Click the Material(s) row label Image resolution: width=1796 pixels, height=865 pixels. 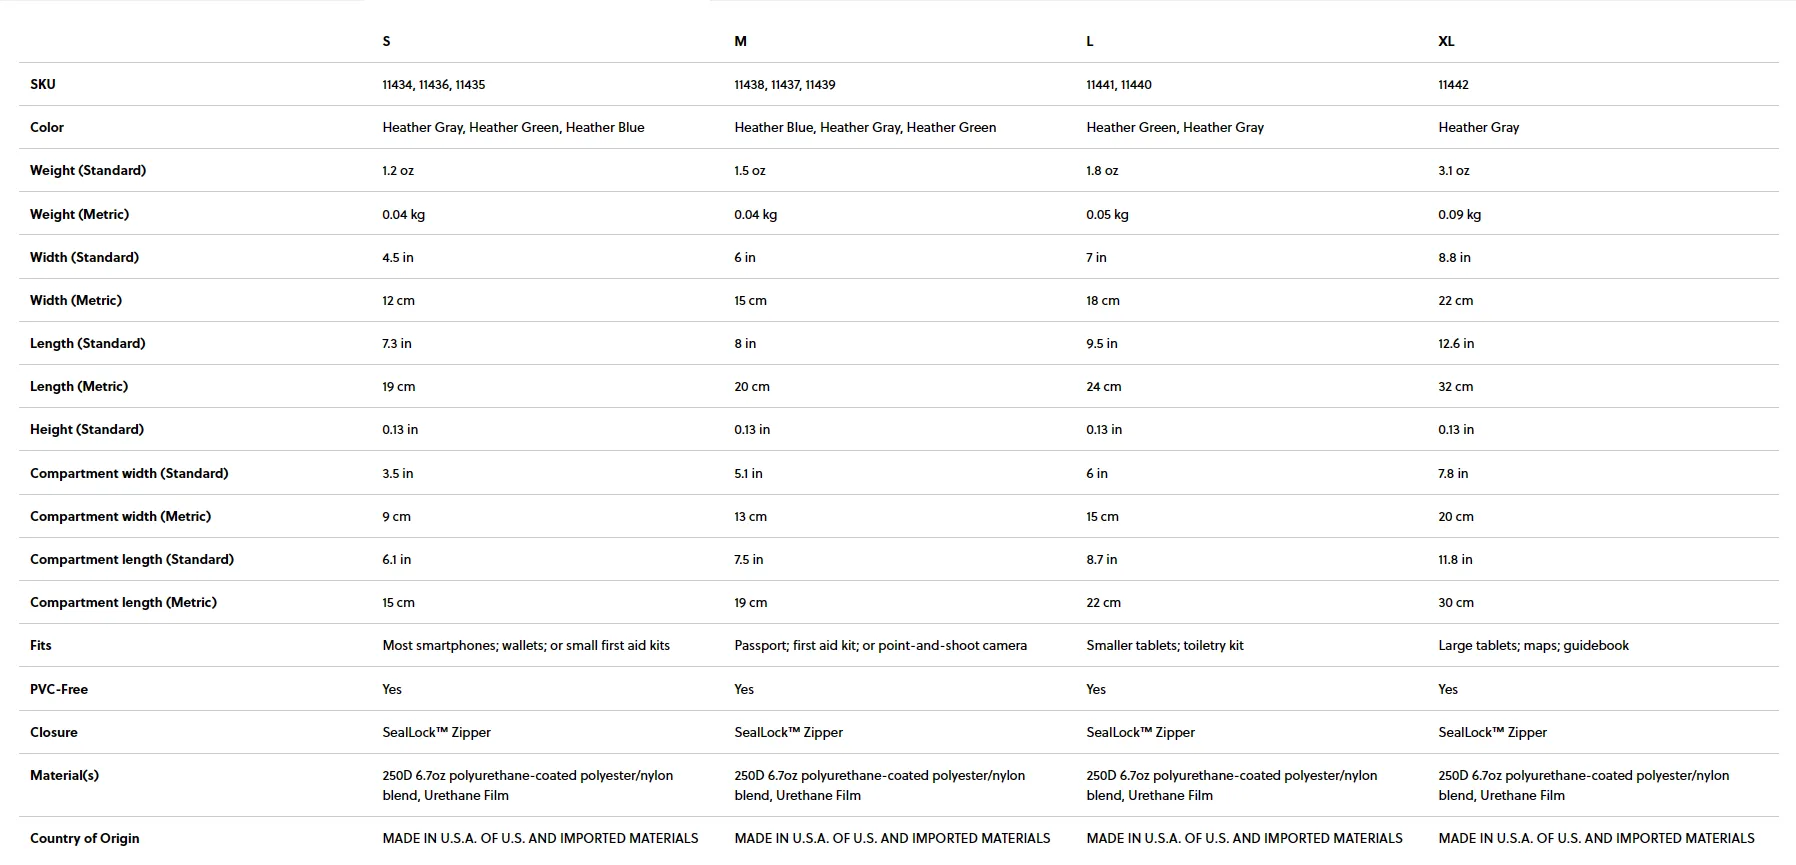[64, 775]
